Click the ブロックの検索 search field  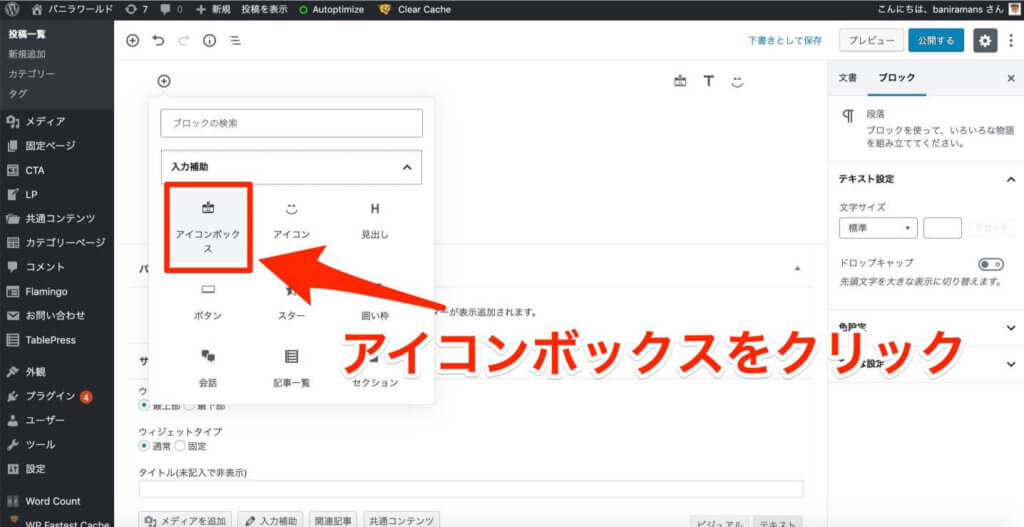click(291, 123)
